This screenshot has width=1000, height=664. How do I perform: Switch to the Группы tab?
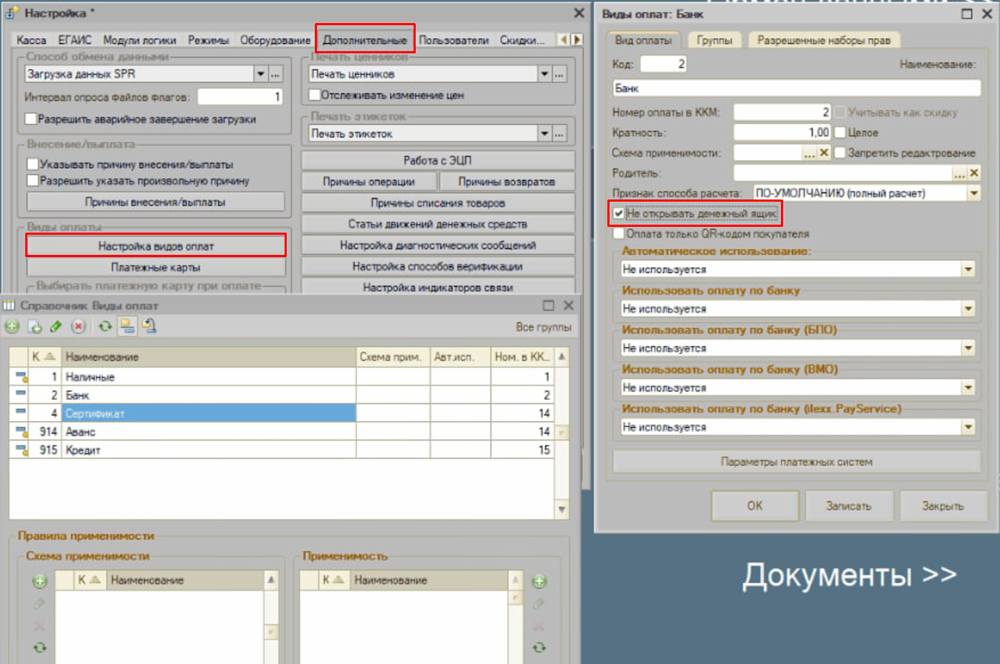click(x=714, y=41)
